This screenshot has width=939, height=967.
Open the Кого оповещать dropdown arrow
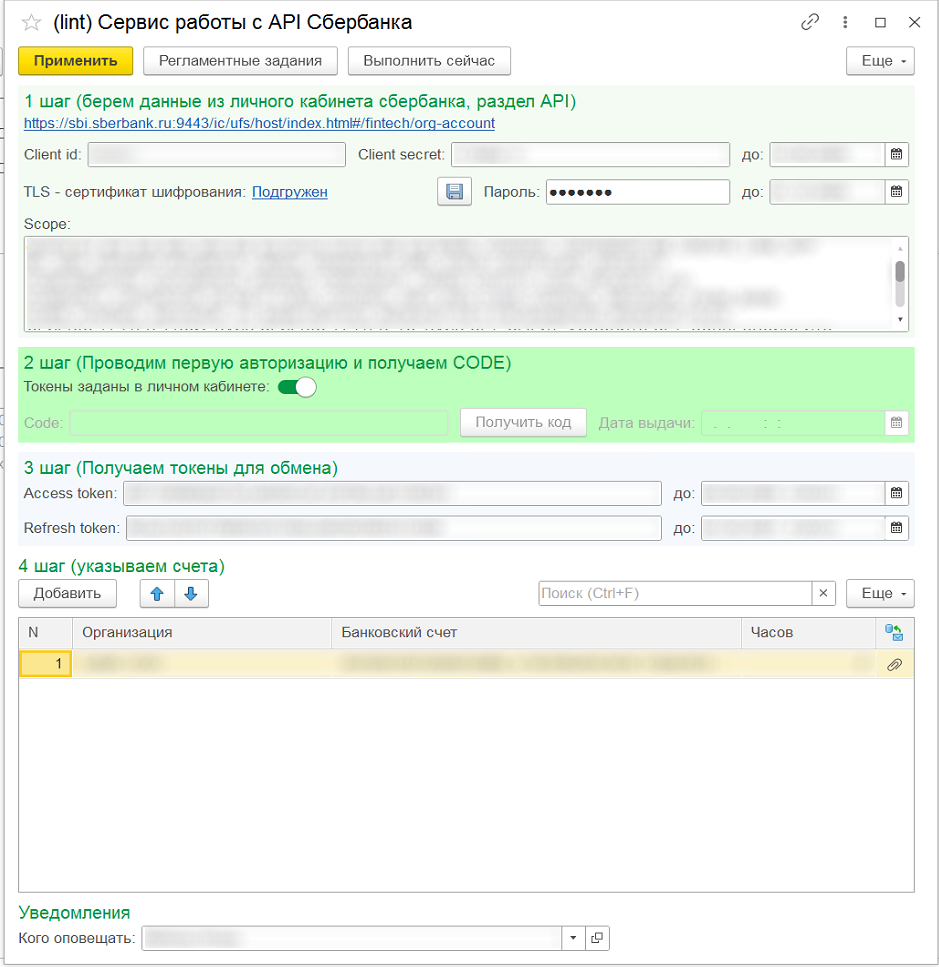(x=573, y=939)
